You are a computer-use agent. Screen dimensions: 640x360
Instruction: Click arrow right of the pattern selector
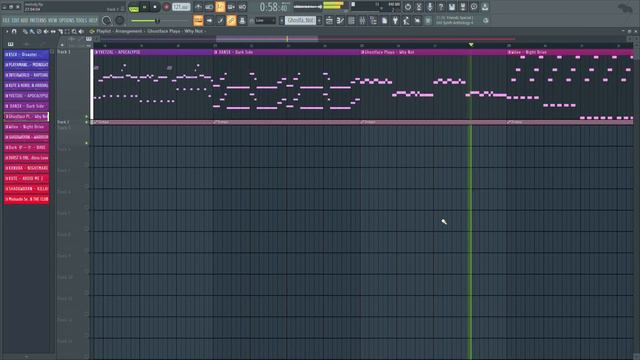pyautogui.click(x=319, y=20)
